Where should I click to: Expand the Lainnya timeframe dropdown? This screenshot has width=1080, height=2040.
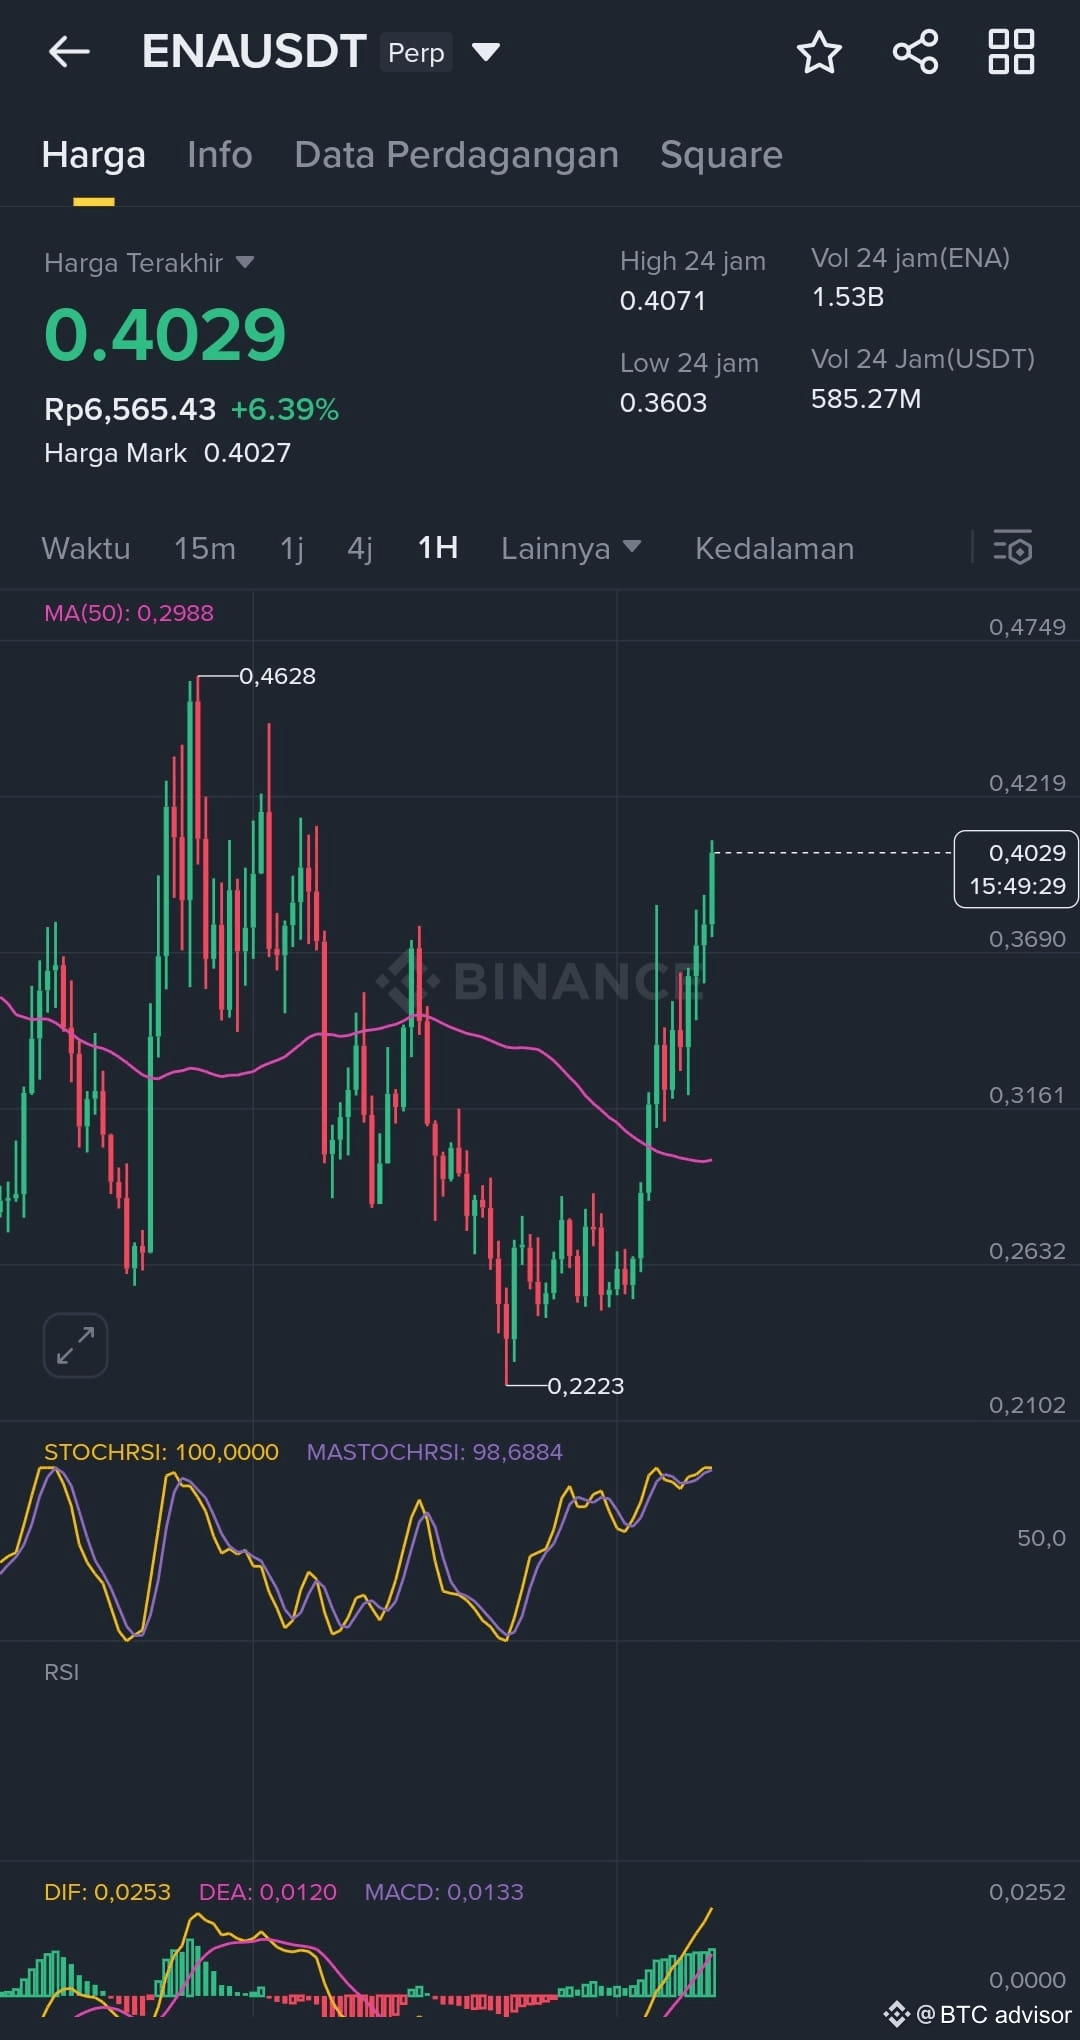coord(571,548)
